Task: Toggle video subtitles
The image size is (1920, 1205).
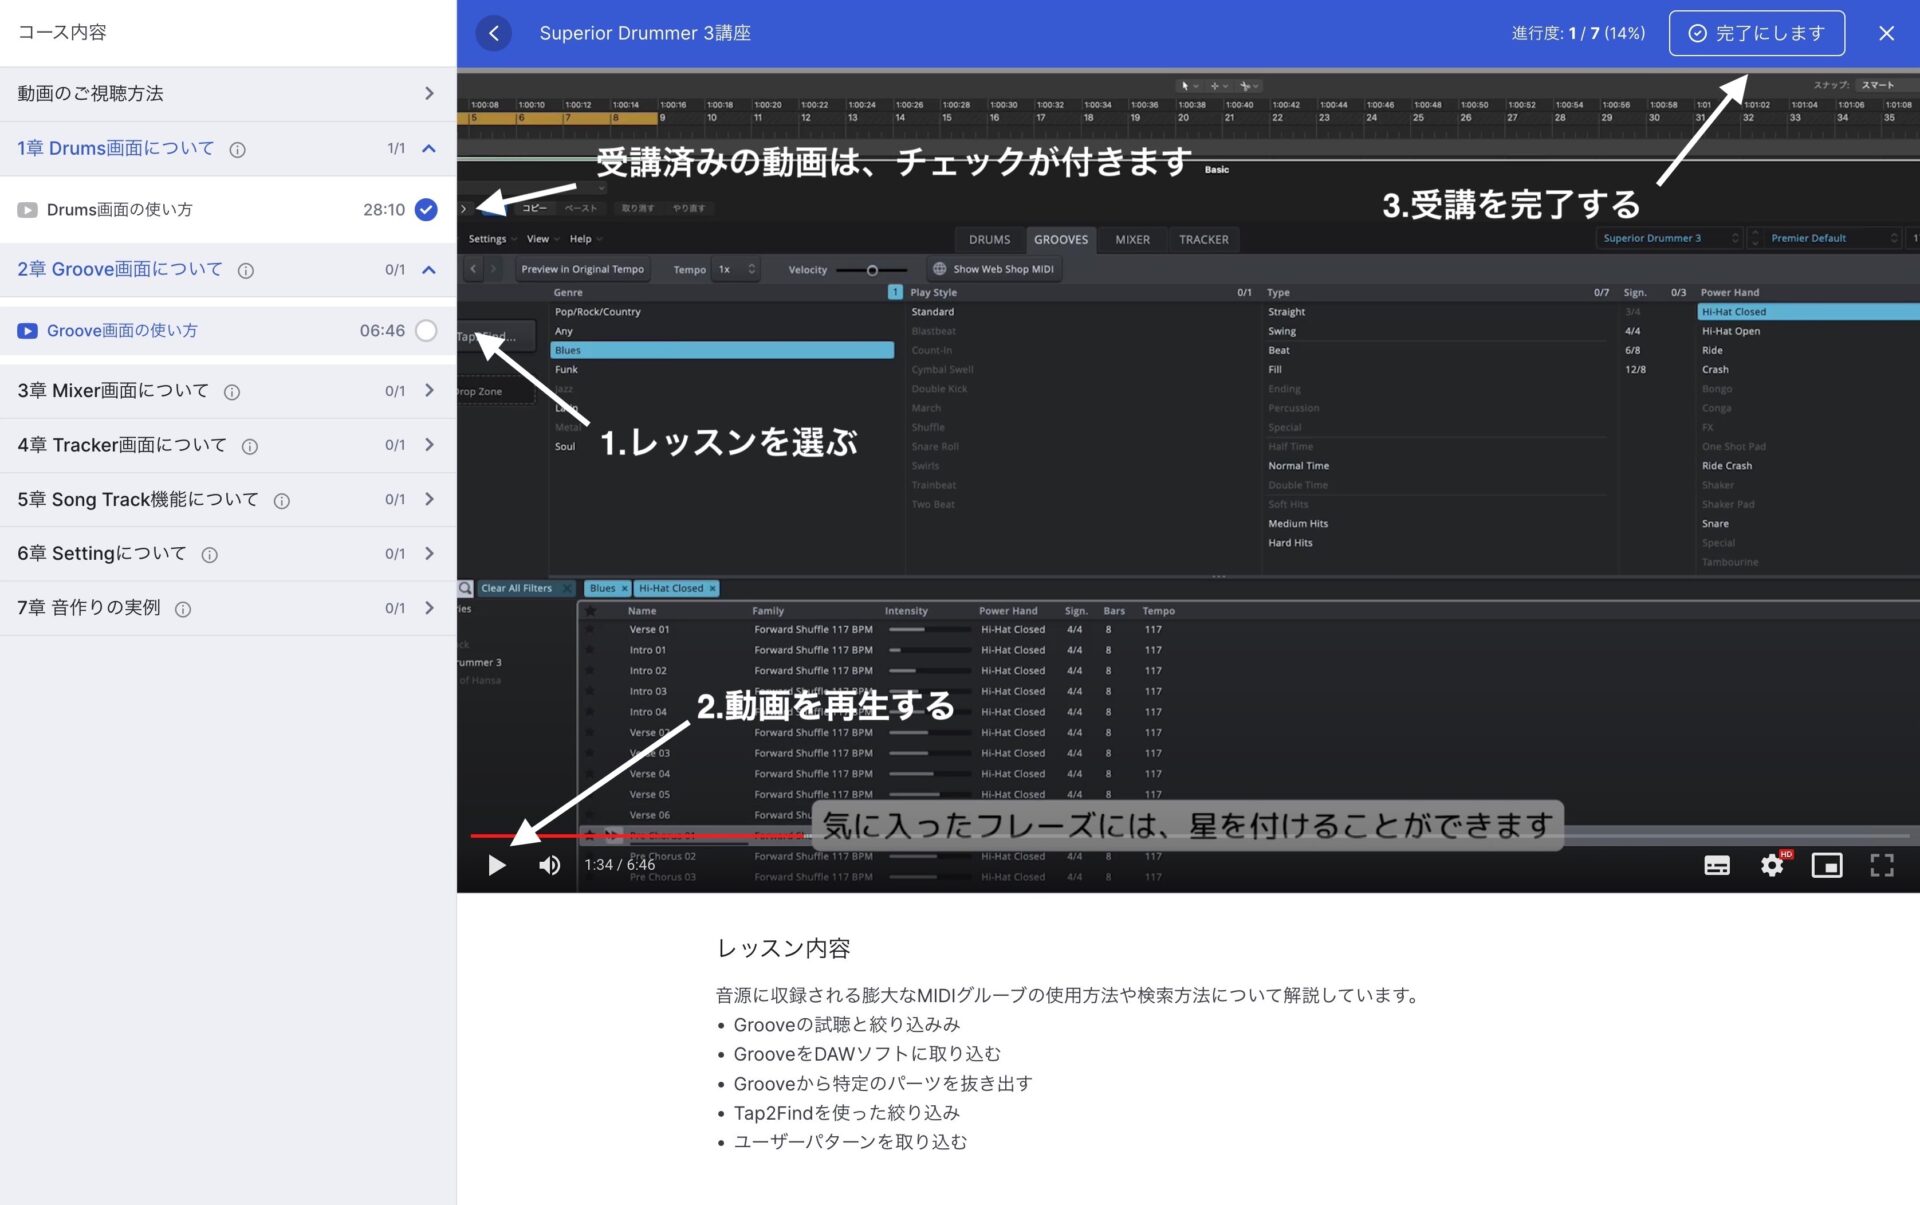Action: 1716,865
